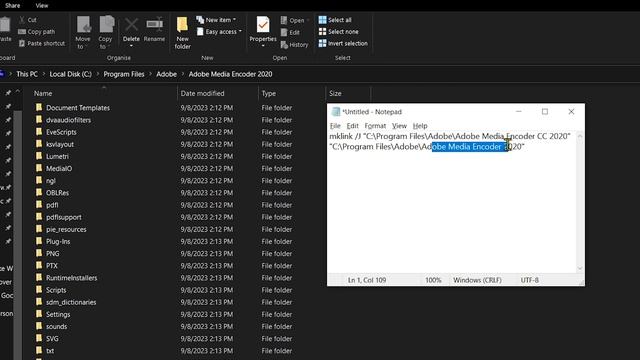Open the Copy to ribbon dropdown
Screen dimensions: 640x360
105,33
